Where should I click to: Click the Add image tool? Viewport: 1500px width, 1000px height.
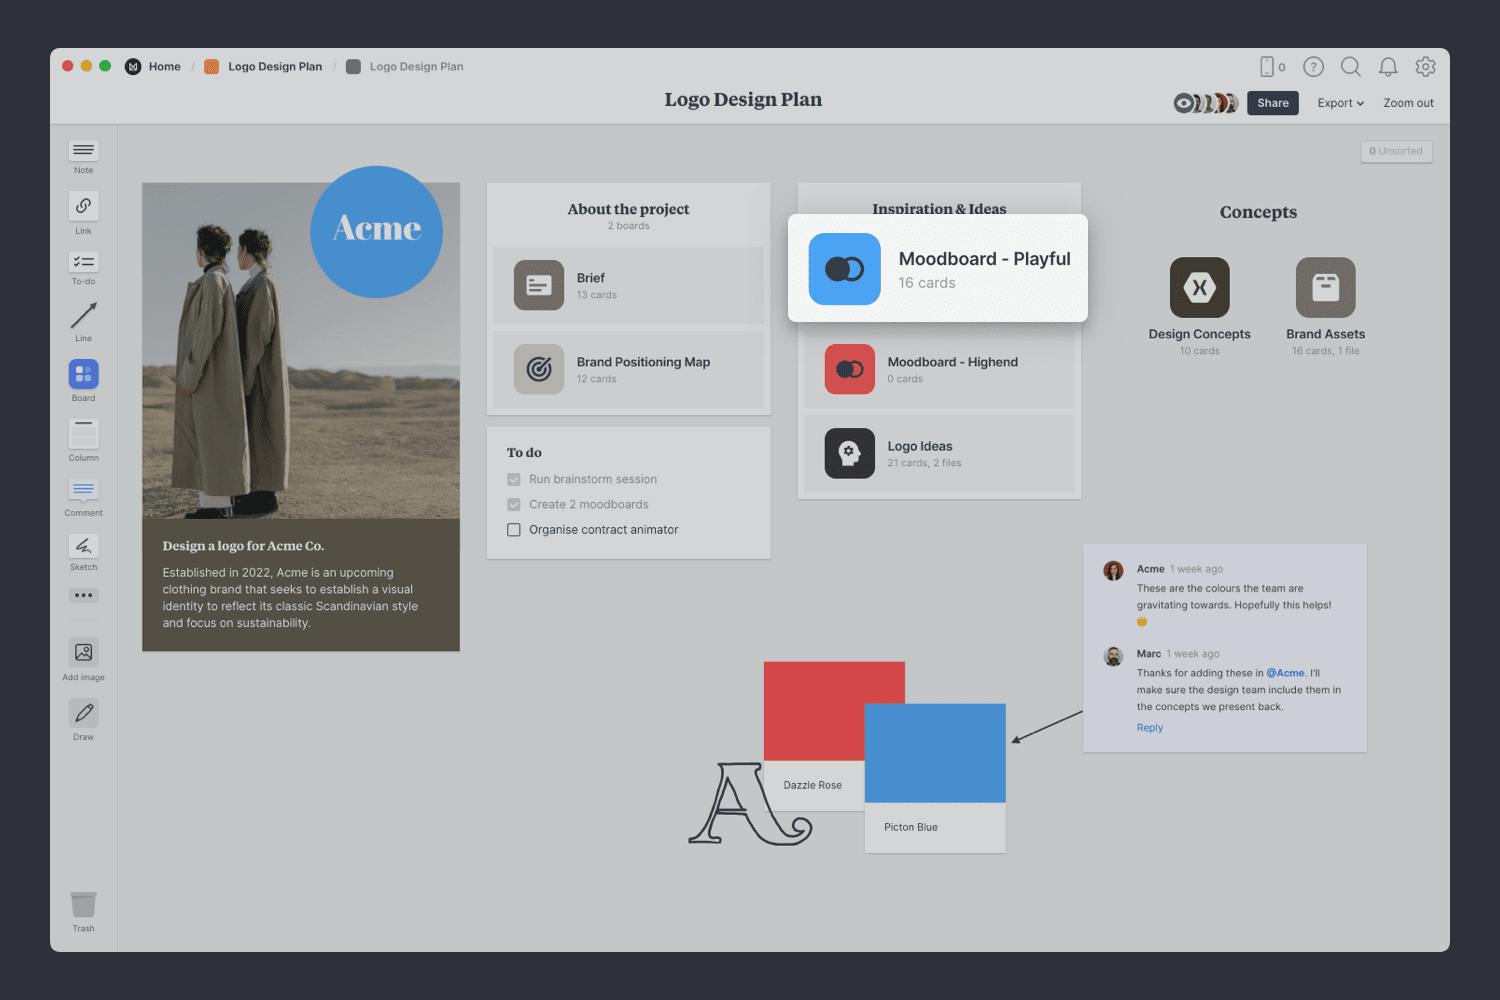click(x=83, y=653)
